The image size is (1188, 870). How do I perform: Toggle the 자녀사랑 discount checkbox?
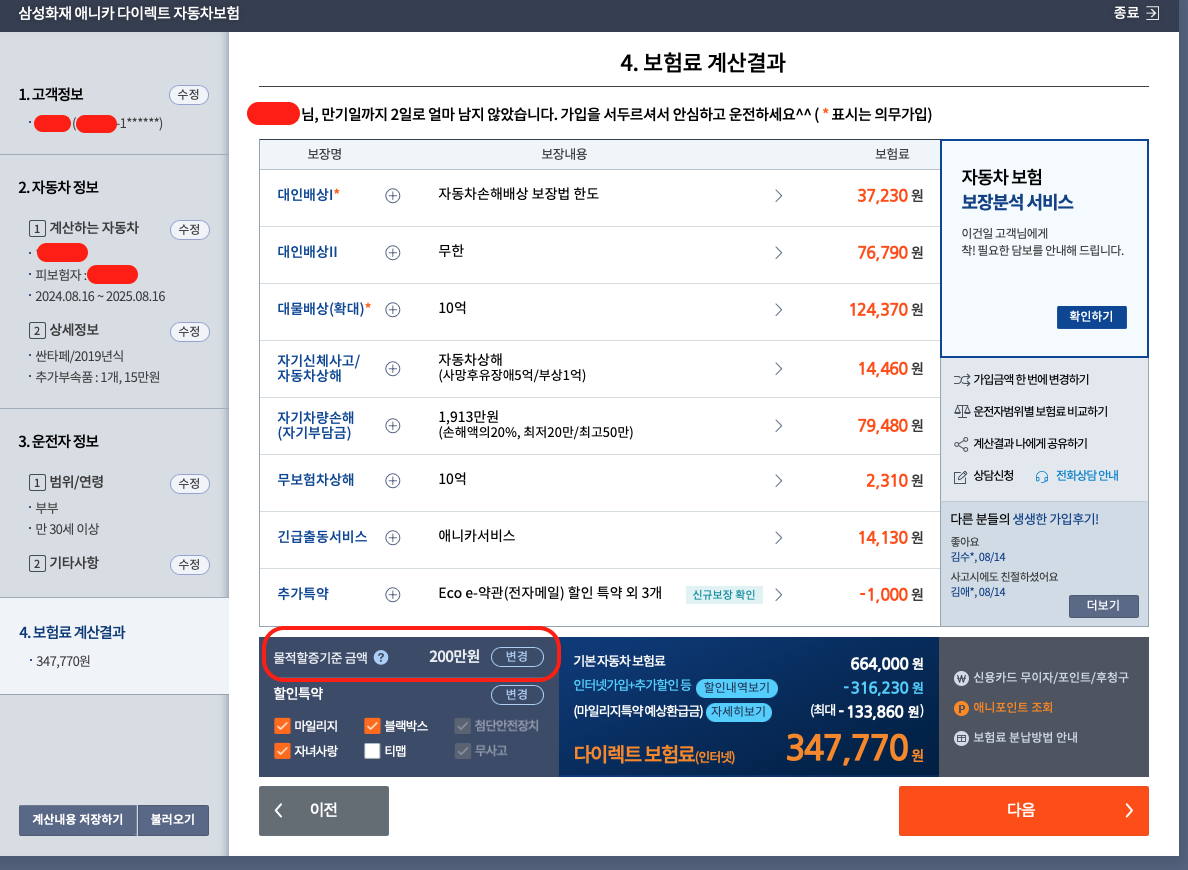pos(282,751)
